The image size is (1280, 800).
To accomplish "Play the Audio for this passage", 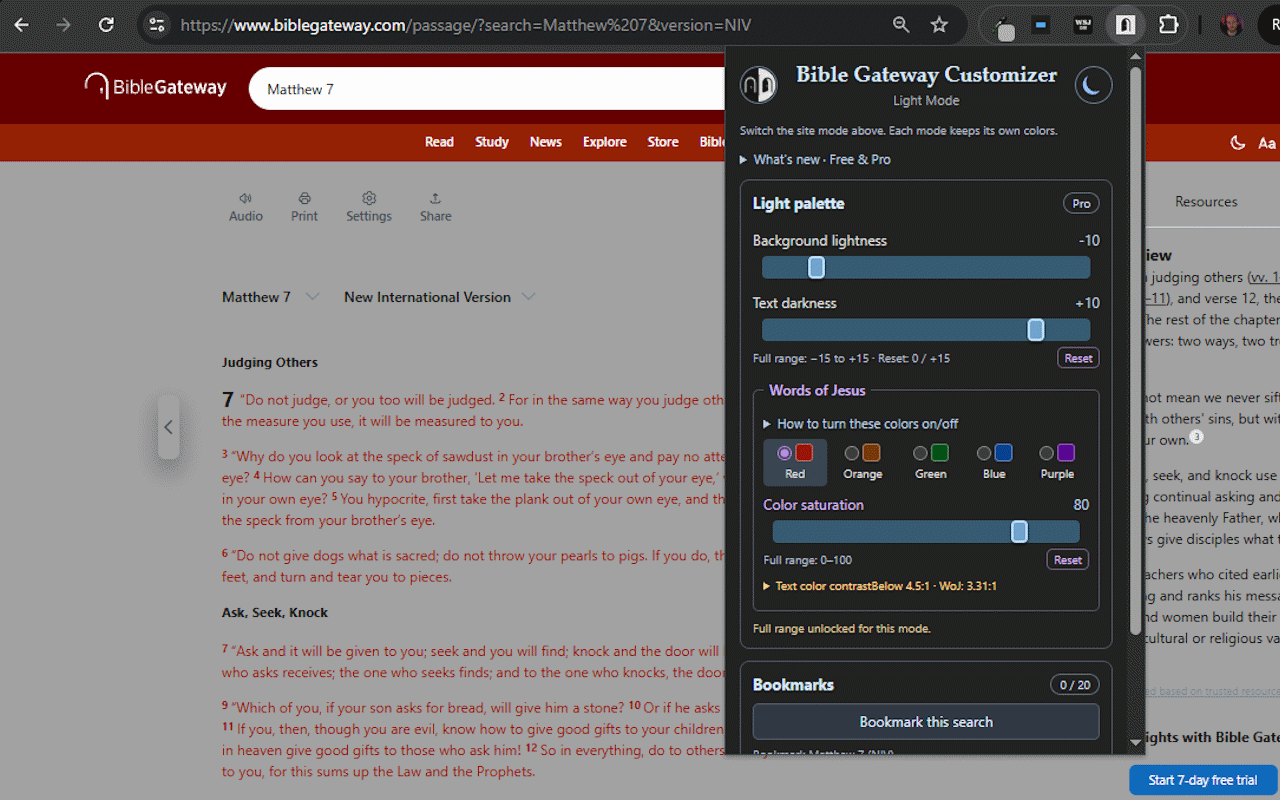I will [x=246, y=207].
